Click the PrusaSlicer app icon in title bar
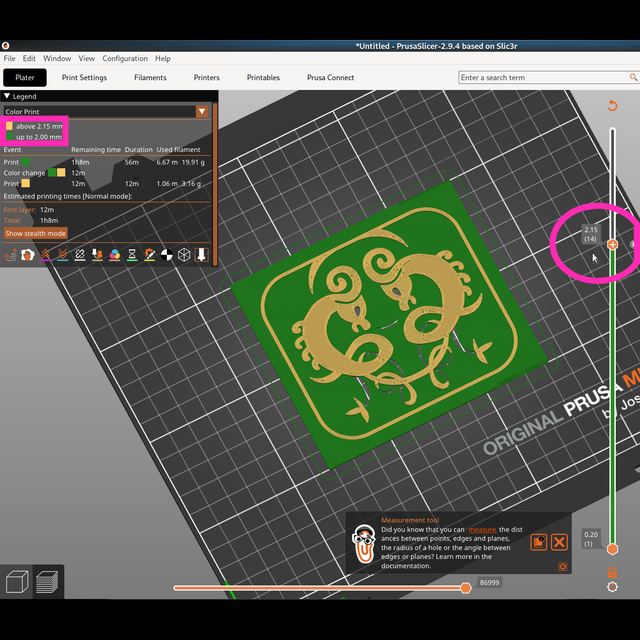Screen dimensions: 640x640 point(5,46)
